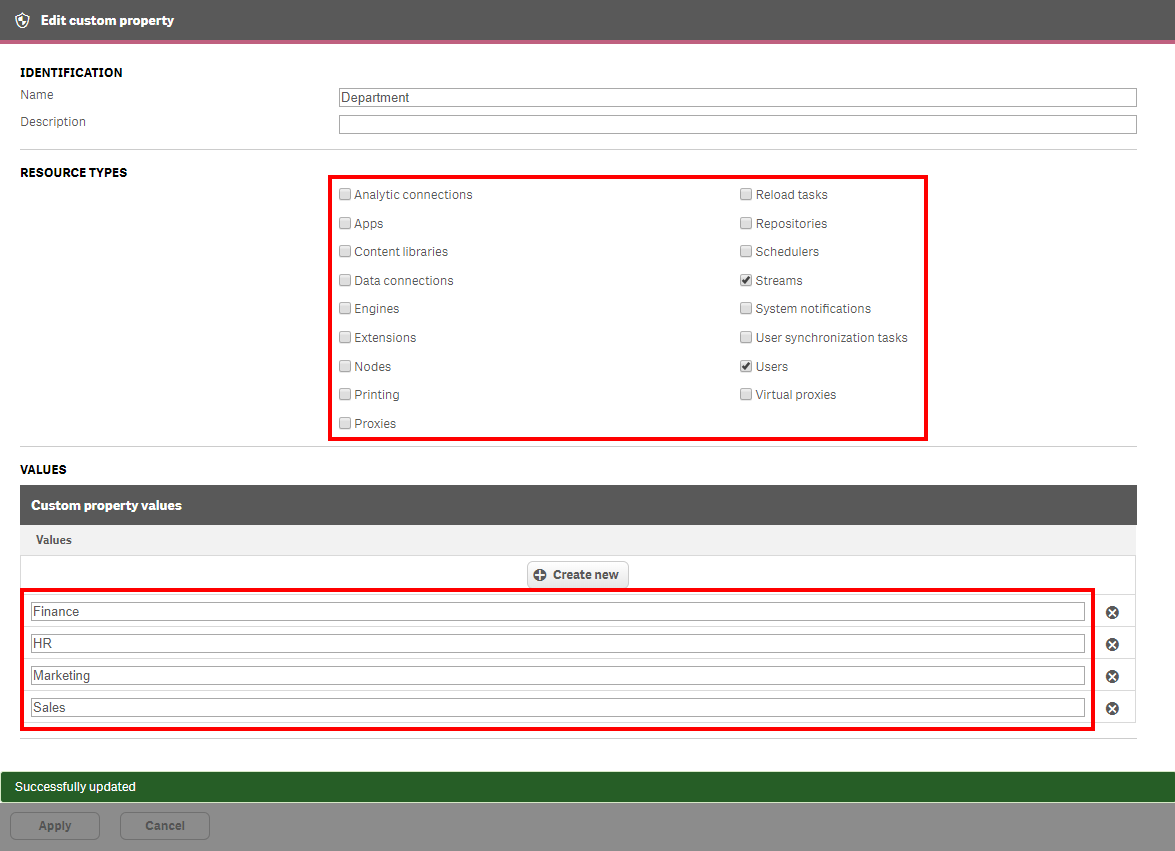Select the Name field containing Department

click(737, 97)
